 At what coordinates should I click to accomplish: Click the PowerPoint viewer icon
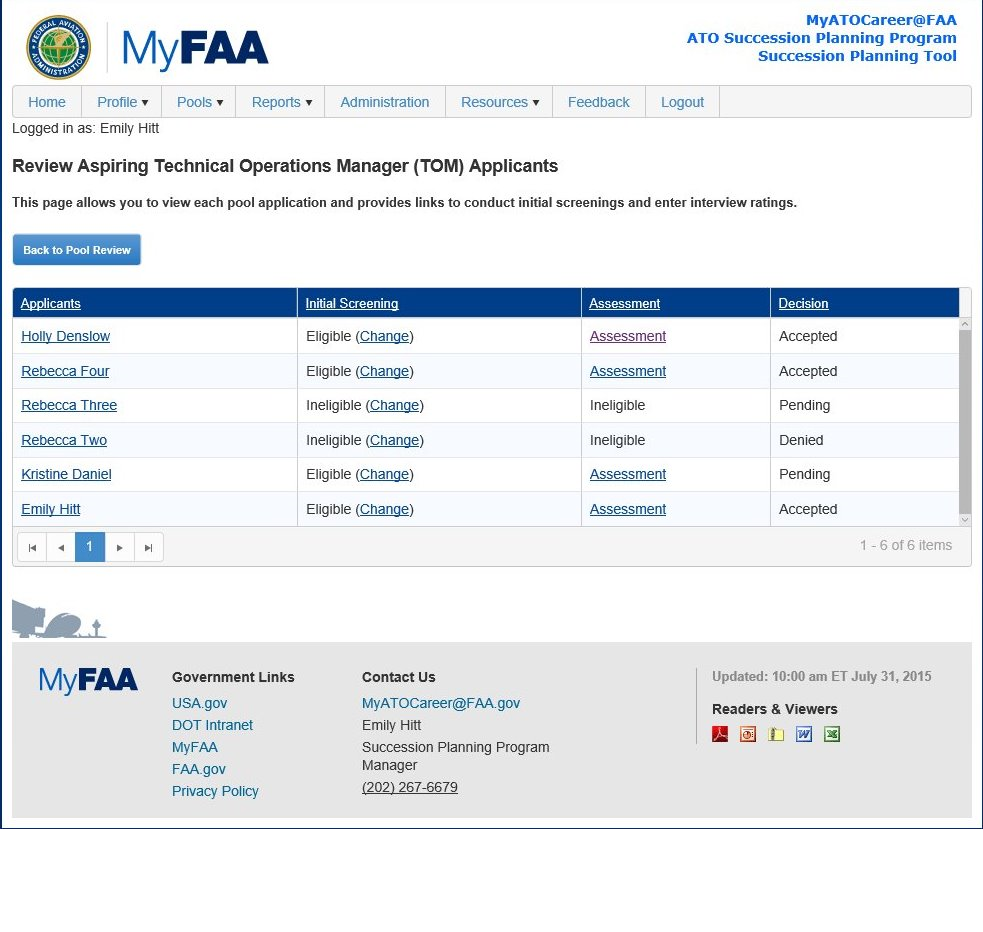(748, 734)
